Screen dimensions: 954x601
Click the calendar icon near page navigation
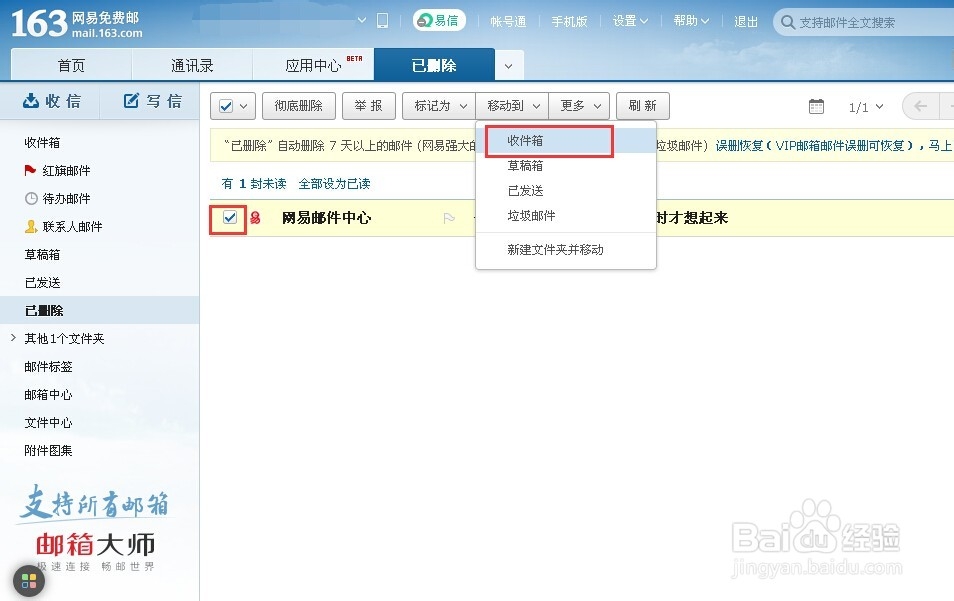[816, 105]
